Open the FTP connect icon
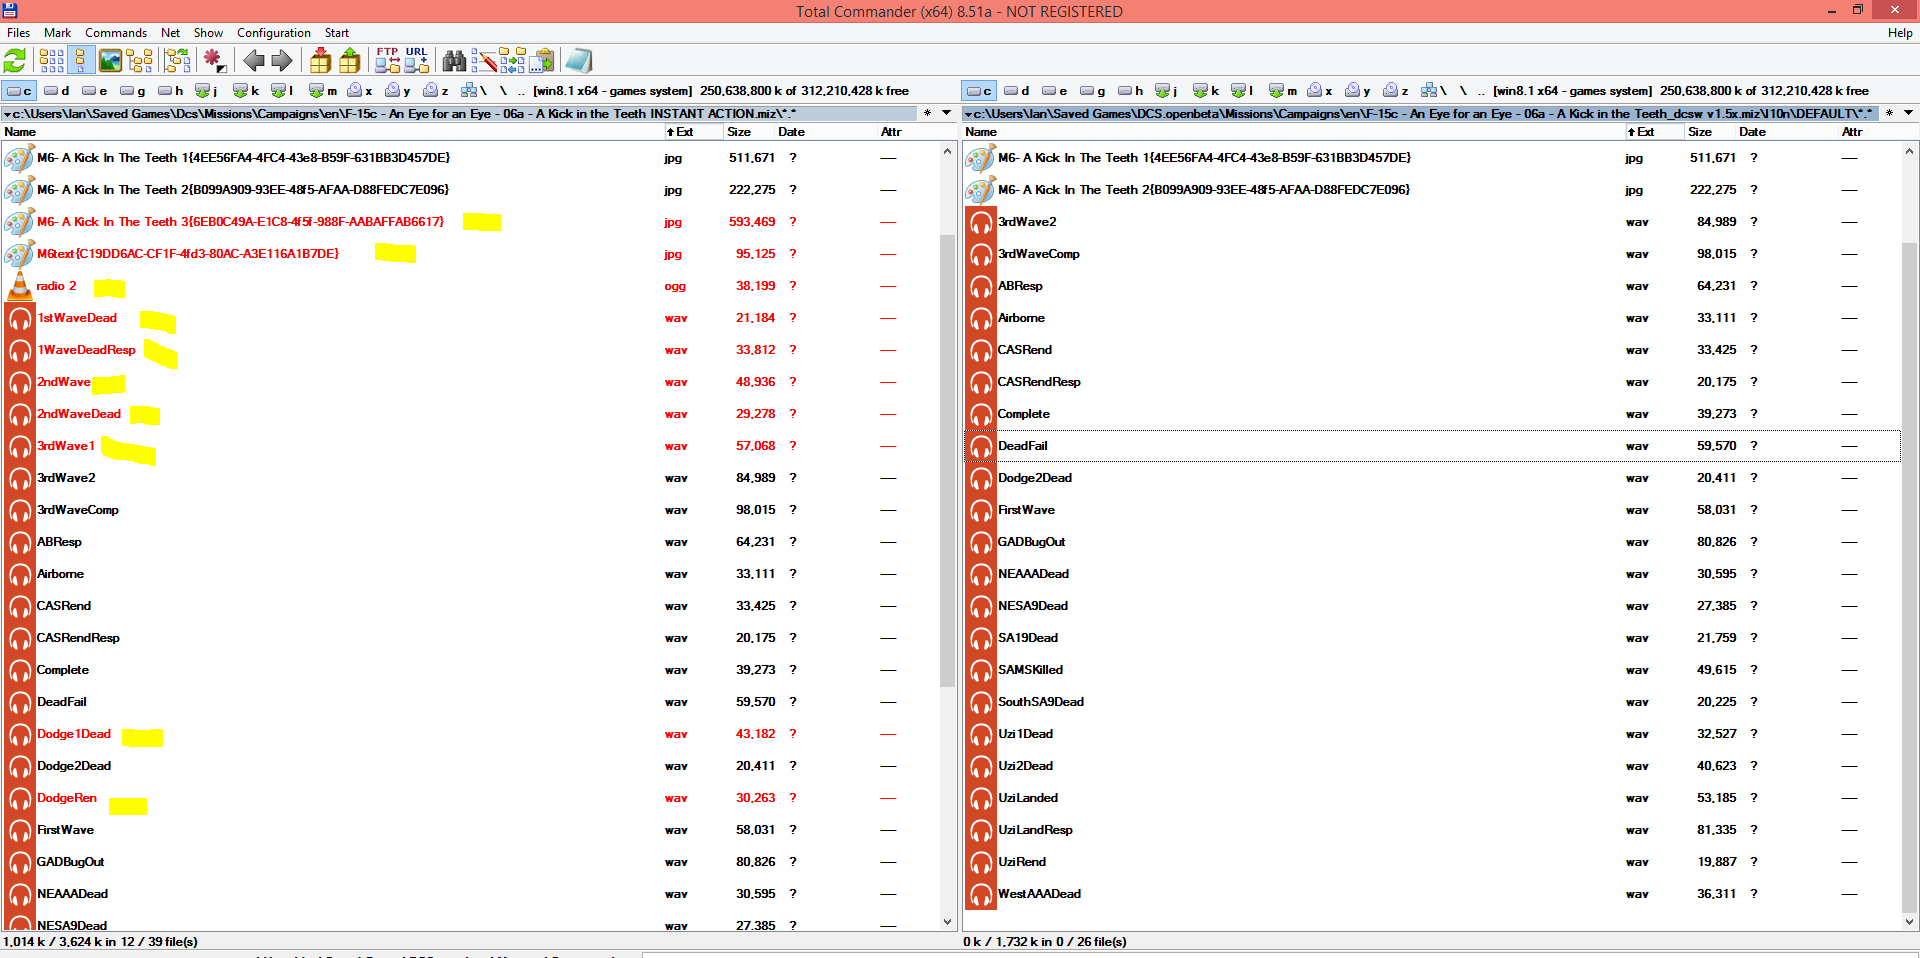1920x958 pixels. point(387,61)
